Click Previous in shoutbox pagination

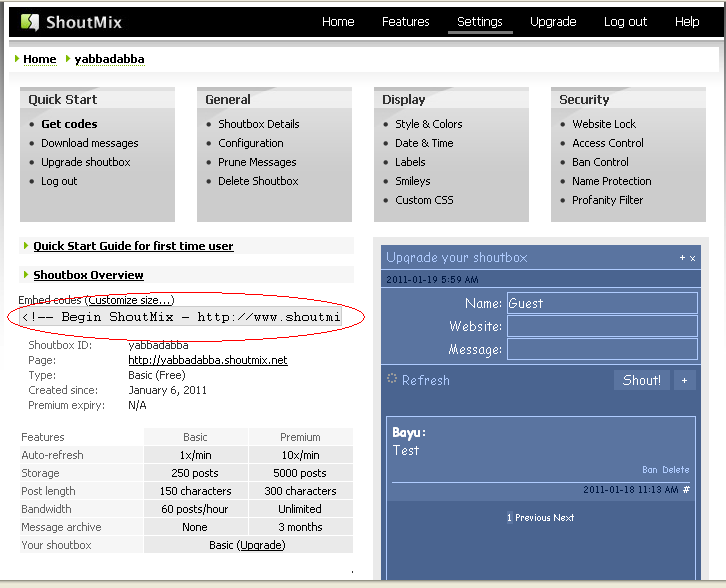[532, 518]
